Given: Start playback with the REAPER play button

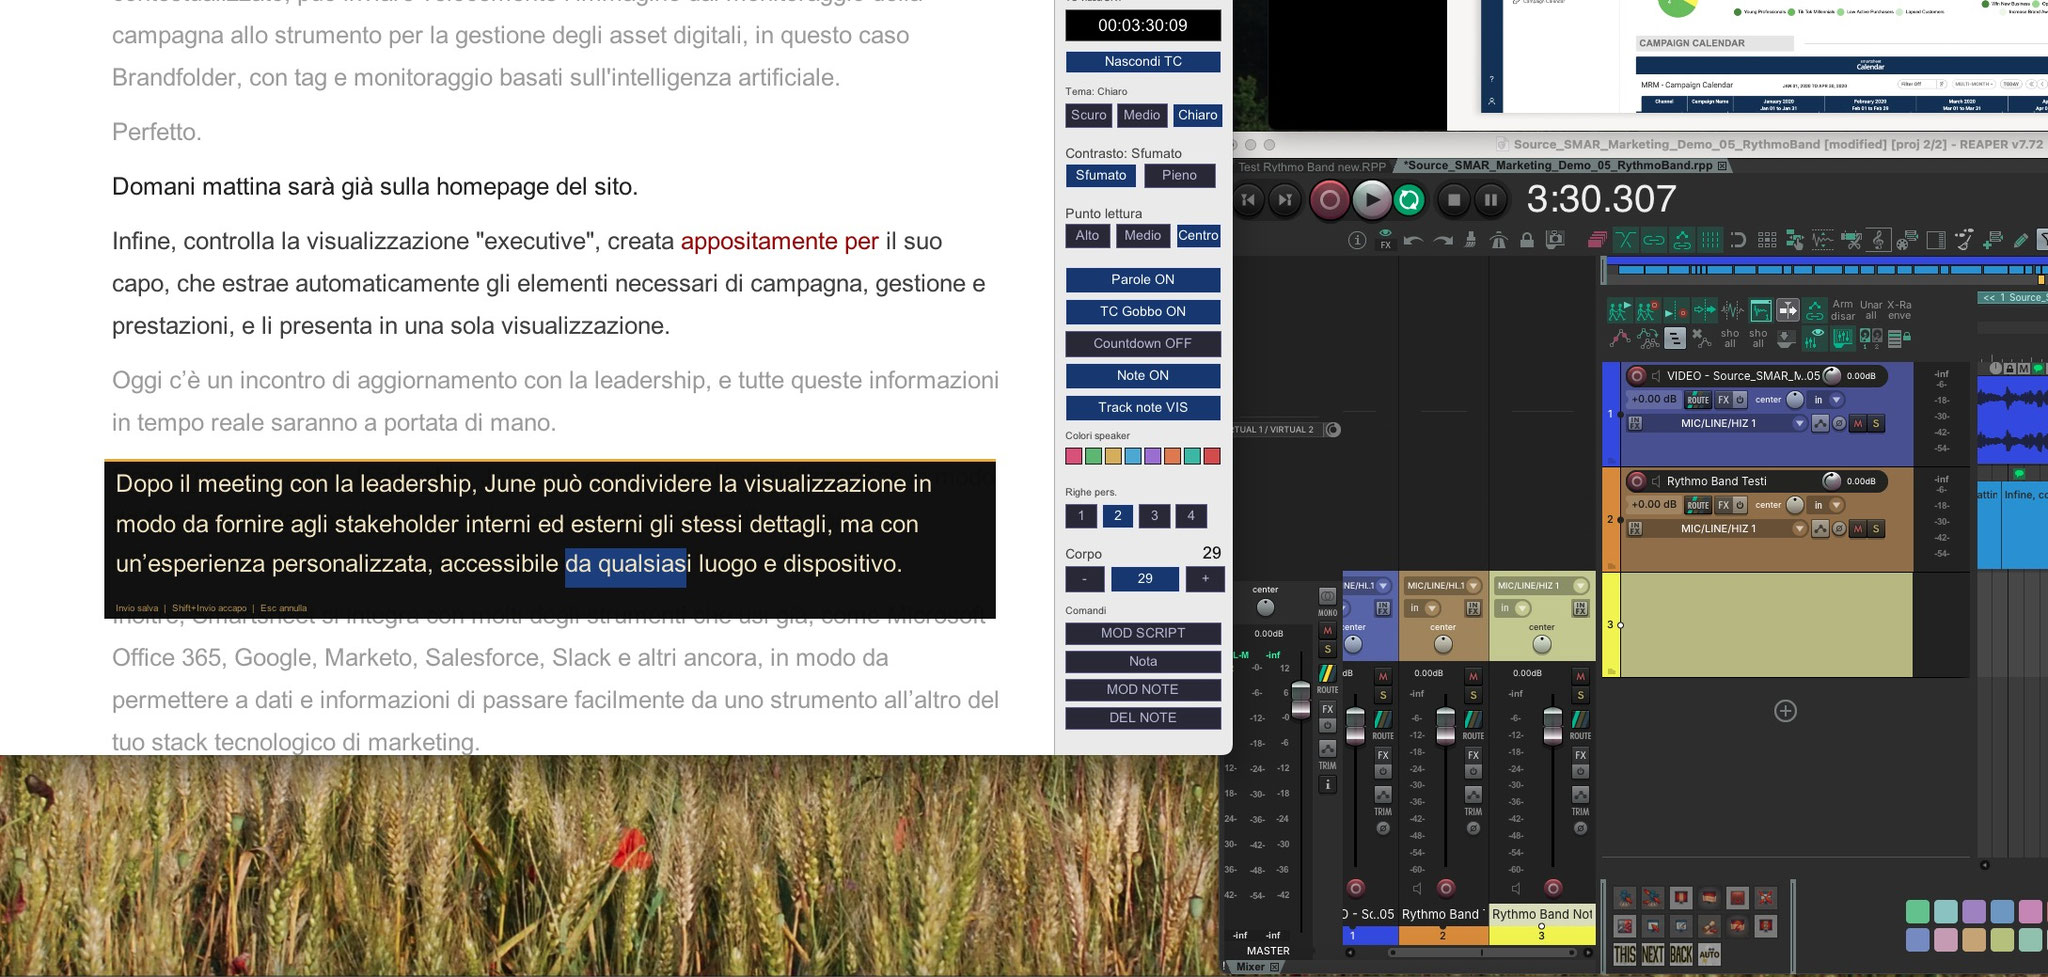Looking at the screenshot, I should coord(1371,200).
